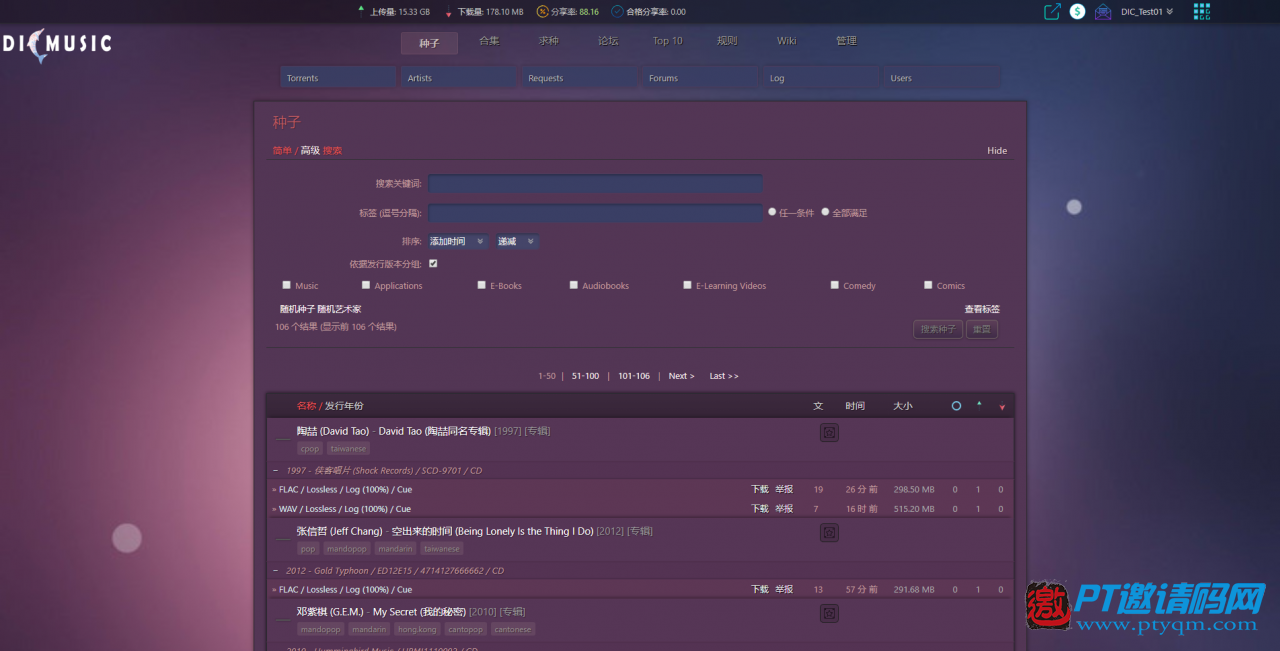The image size is (1280, 651).
Task: Toggle the E-Books category checkbox
Action: tap(481, 285)
